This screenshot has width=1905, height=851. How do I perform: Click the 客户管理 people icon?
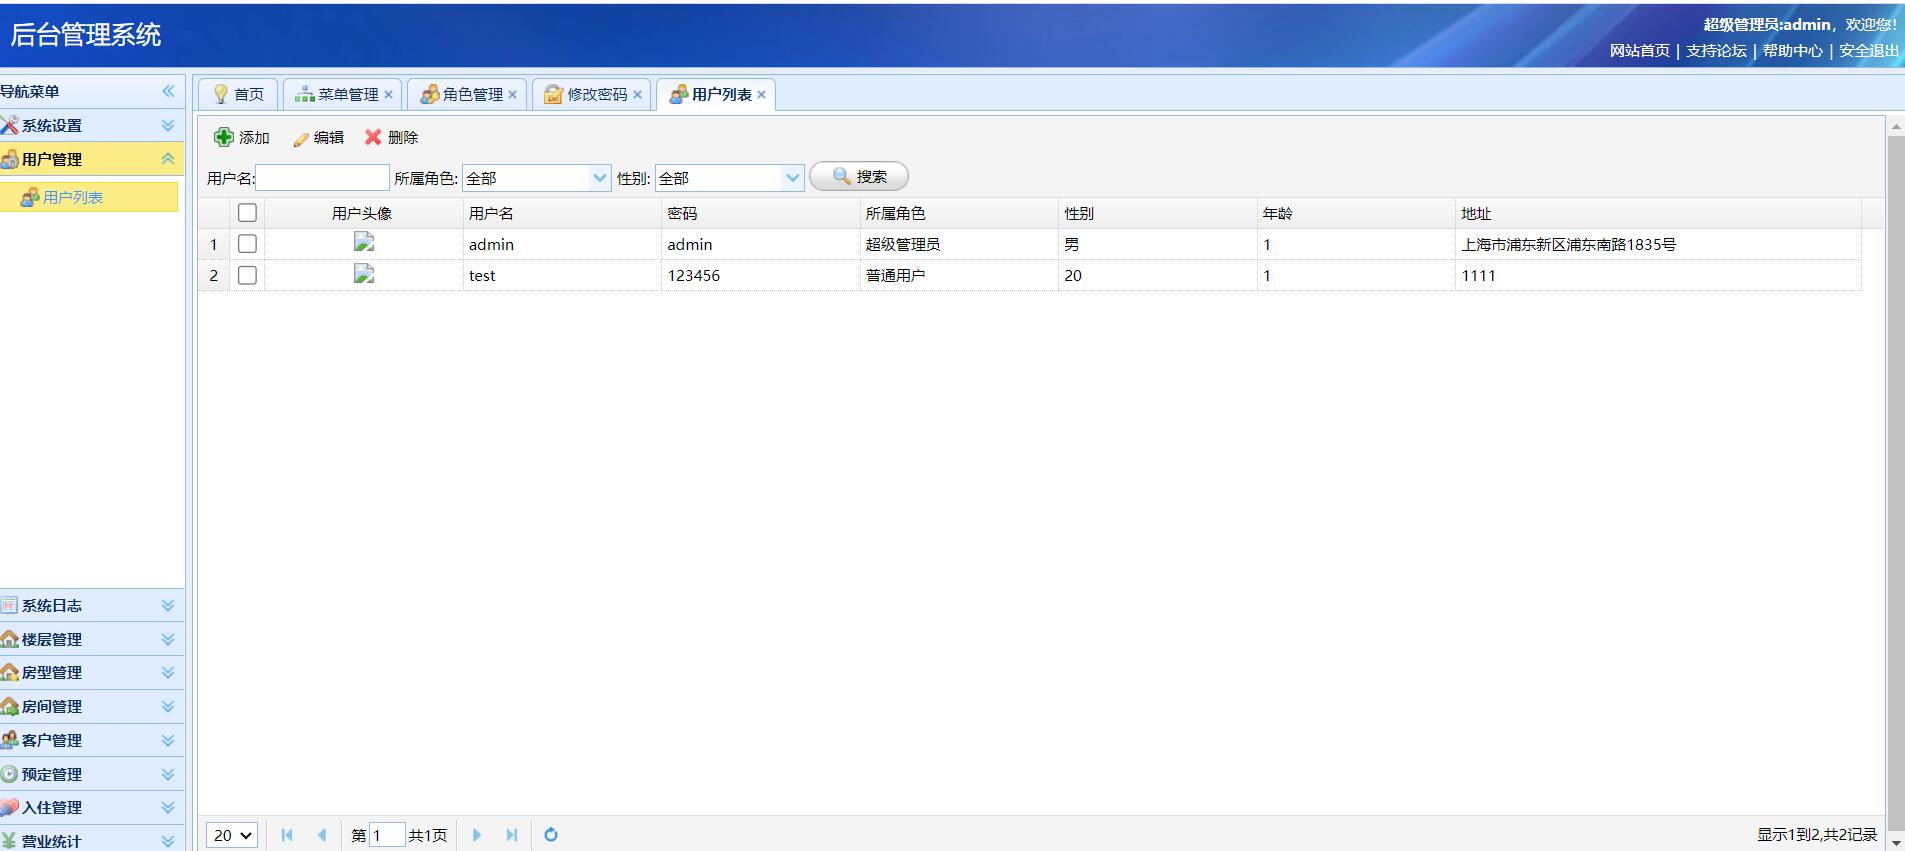tap(9, 740)
